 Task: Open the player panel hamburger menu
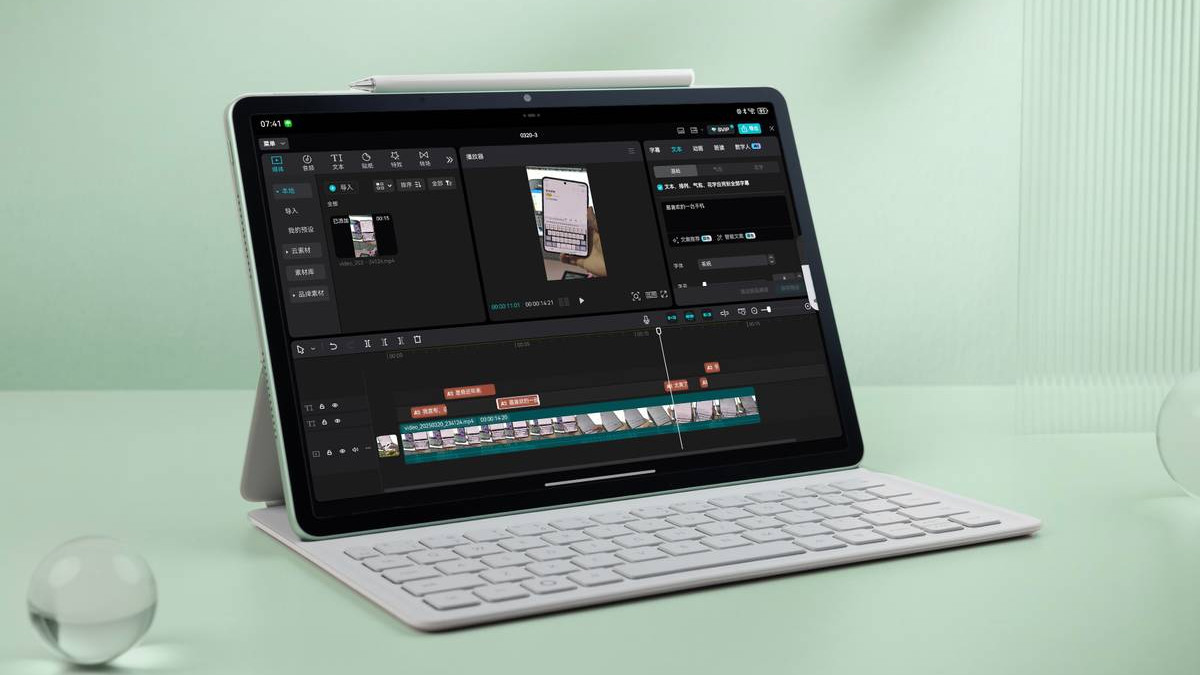[631, 151]
